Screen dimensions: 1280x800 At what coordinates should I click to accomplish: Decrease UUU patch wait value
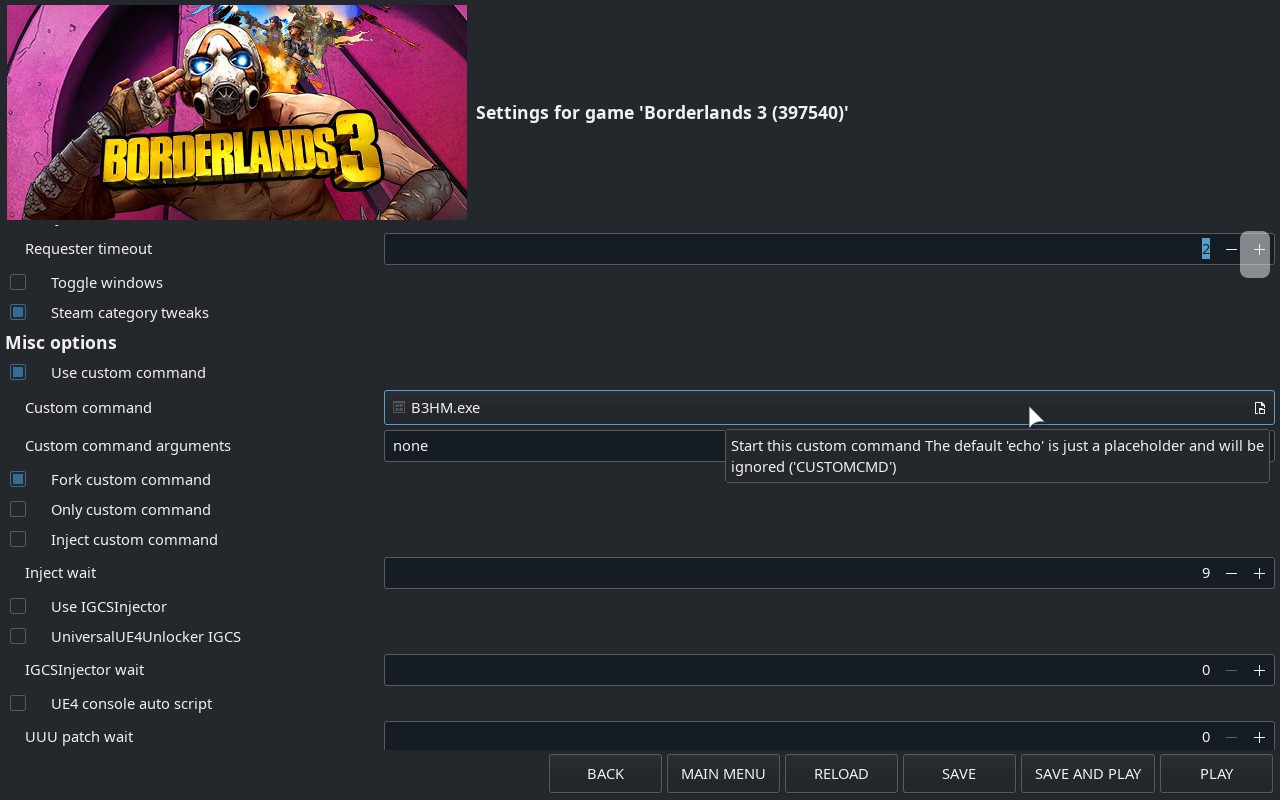pos(1231,737)
